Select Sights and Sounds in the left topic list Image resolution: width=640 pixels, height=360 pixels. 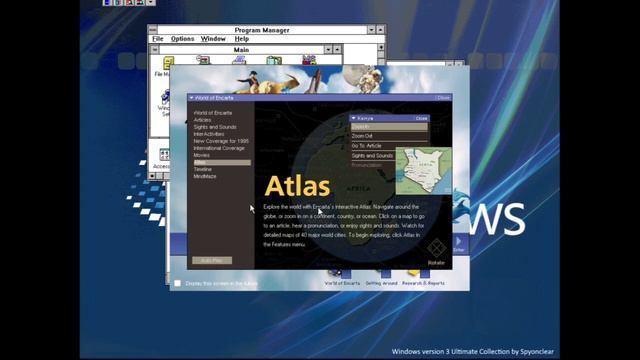coord(215,127)
